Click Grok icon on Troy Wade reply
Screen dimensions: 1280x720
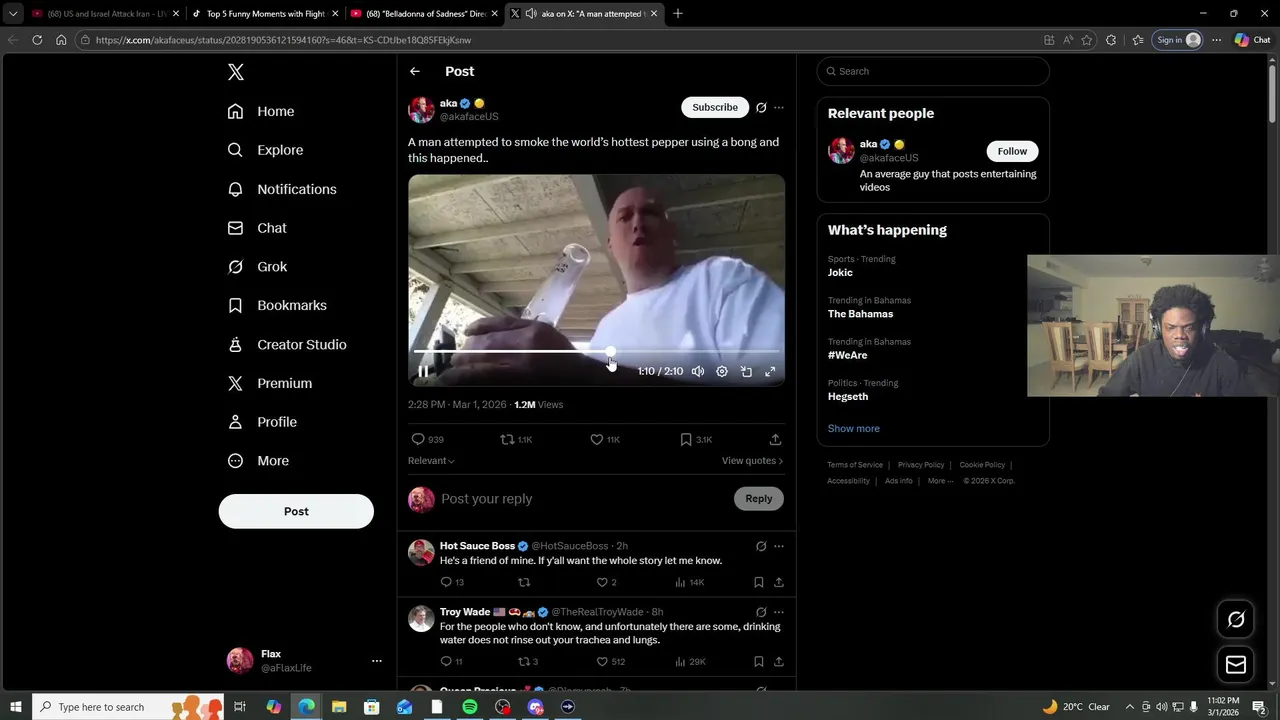pos(761,612)
